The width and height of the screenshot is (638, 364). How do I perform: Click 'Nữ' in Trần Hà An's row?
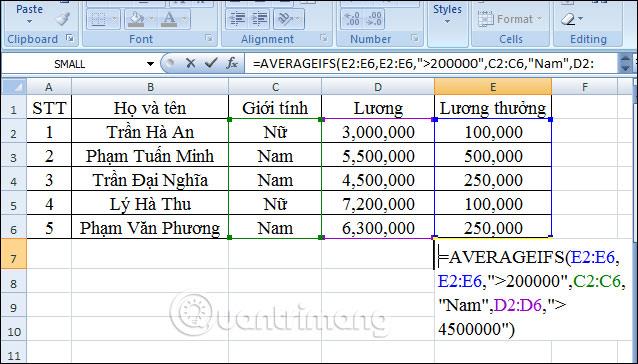click(x=275, y=131)
